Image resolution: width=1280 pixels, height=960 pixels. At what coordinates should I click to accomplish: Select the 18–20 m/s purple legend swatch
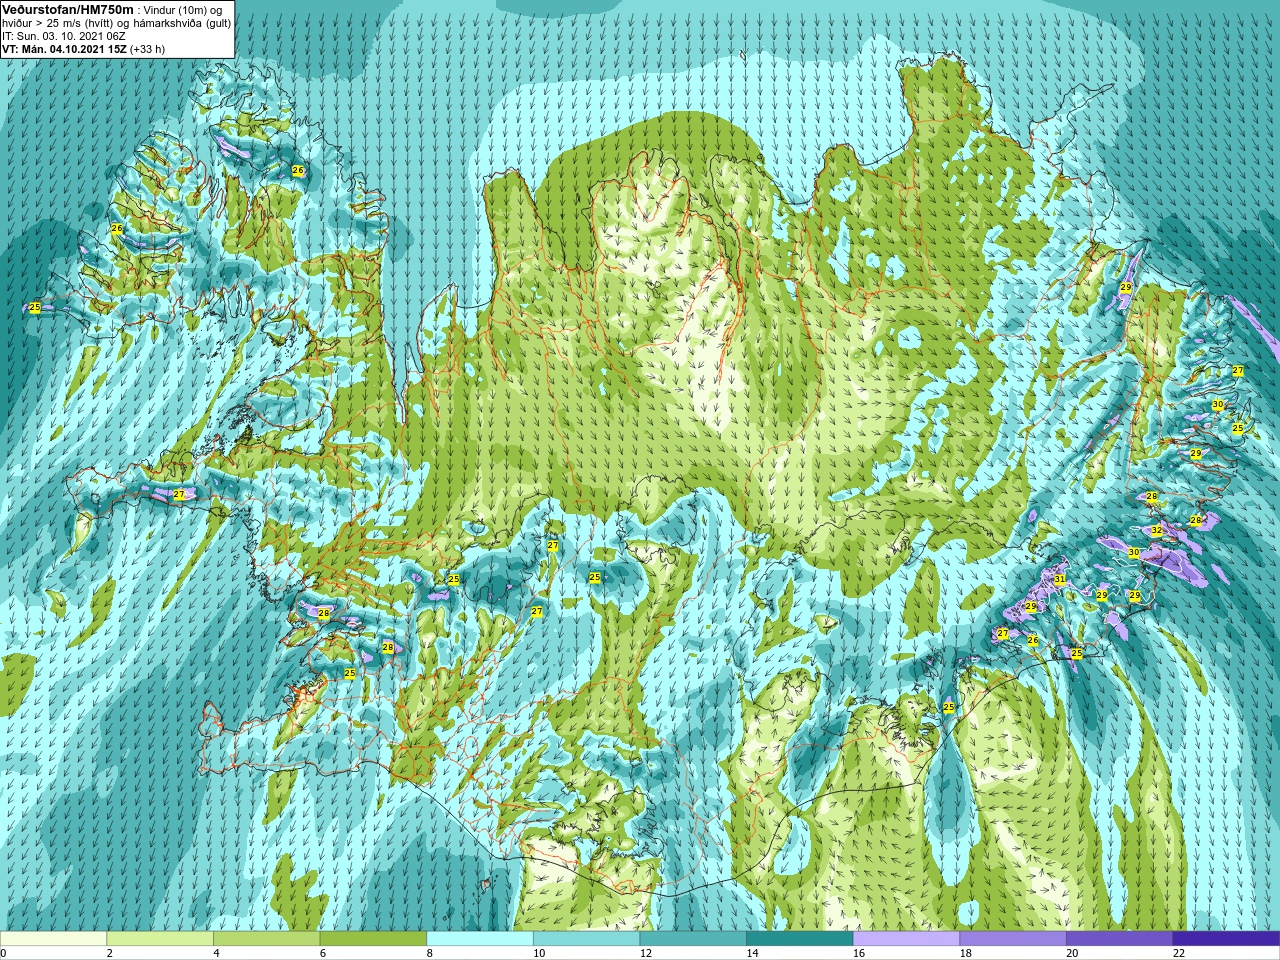coord(1013,938)
